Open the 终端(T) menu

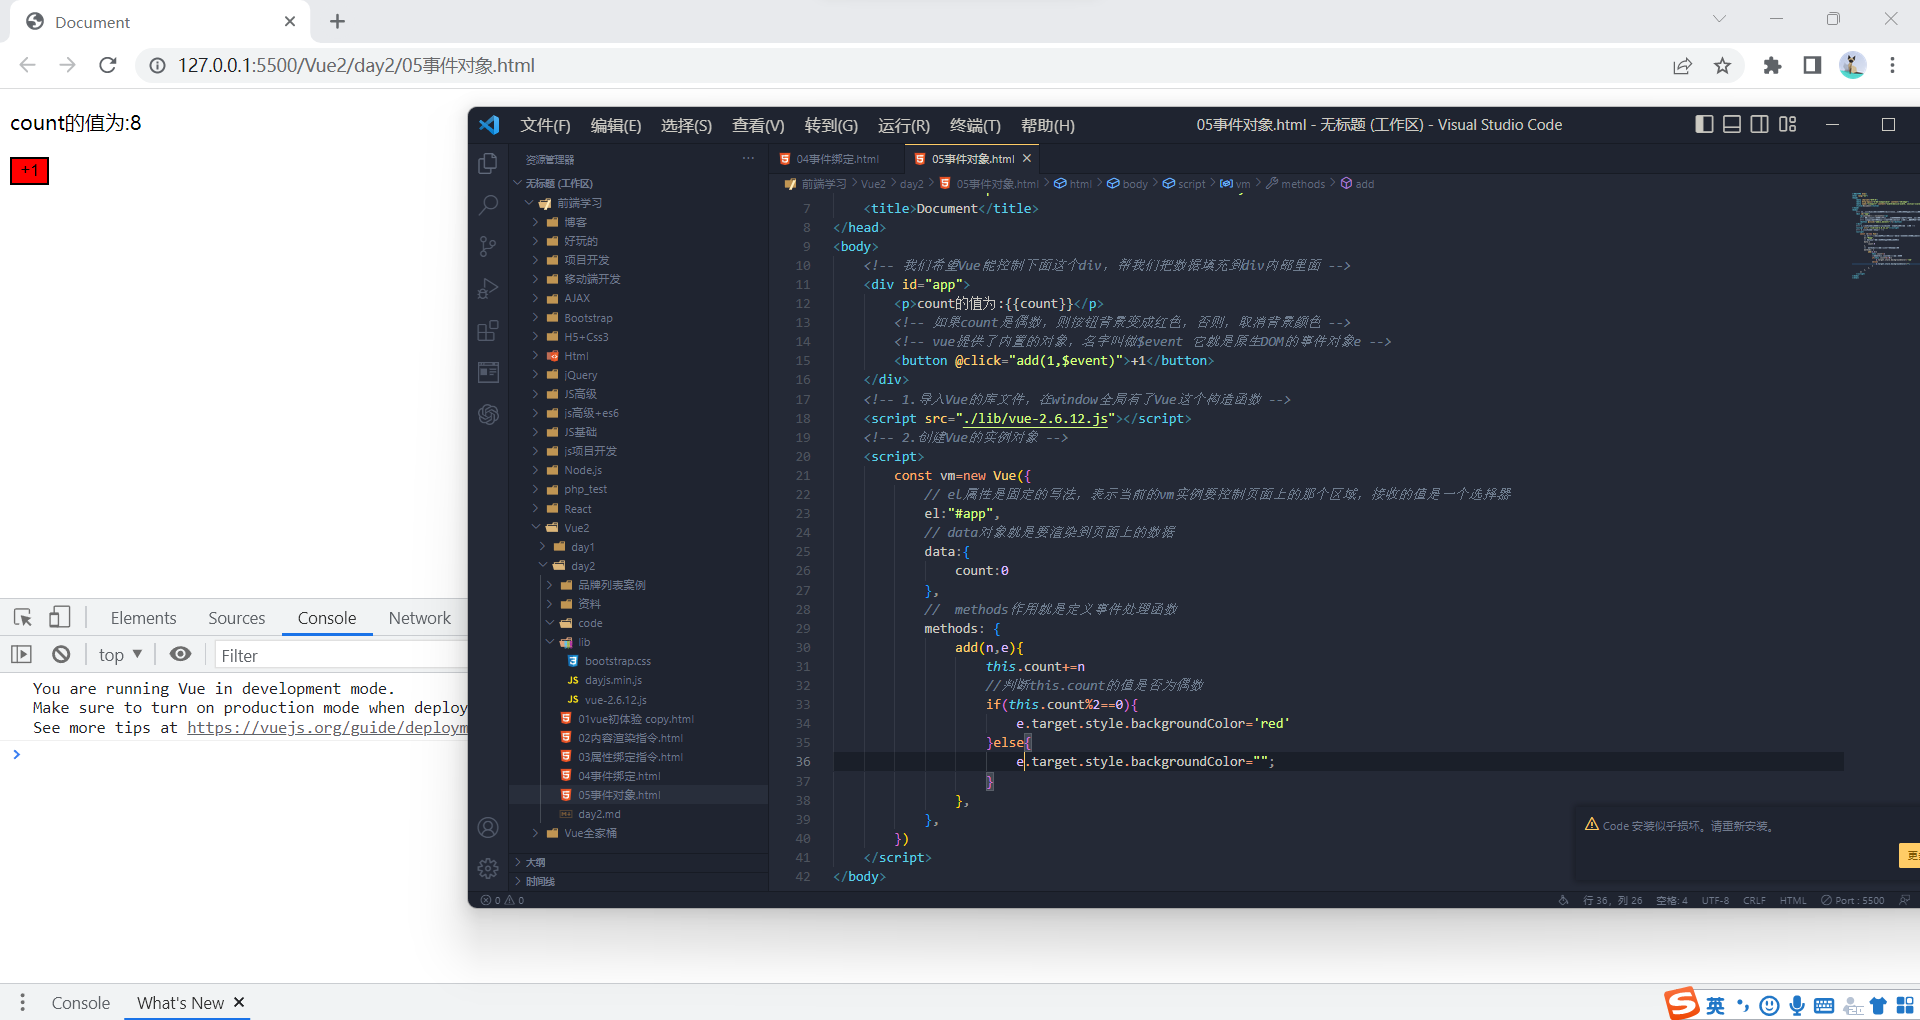coord(975,125)
